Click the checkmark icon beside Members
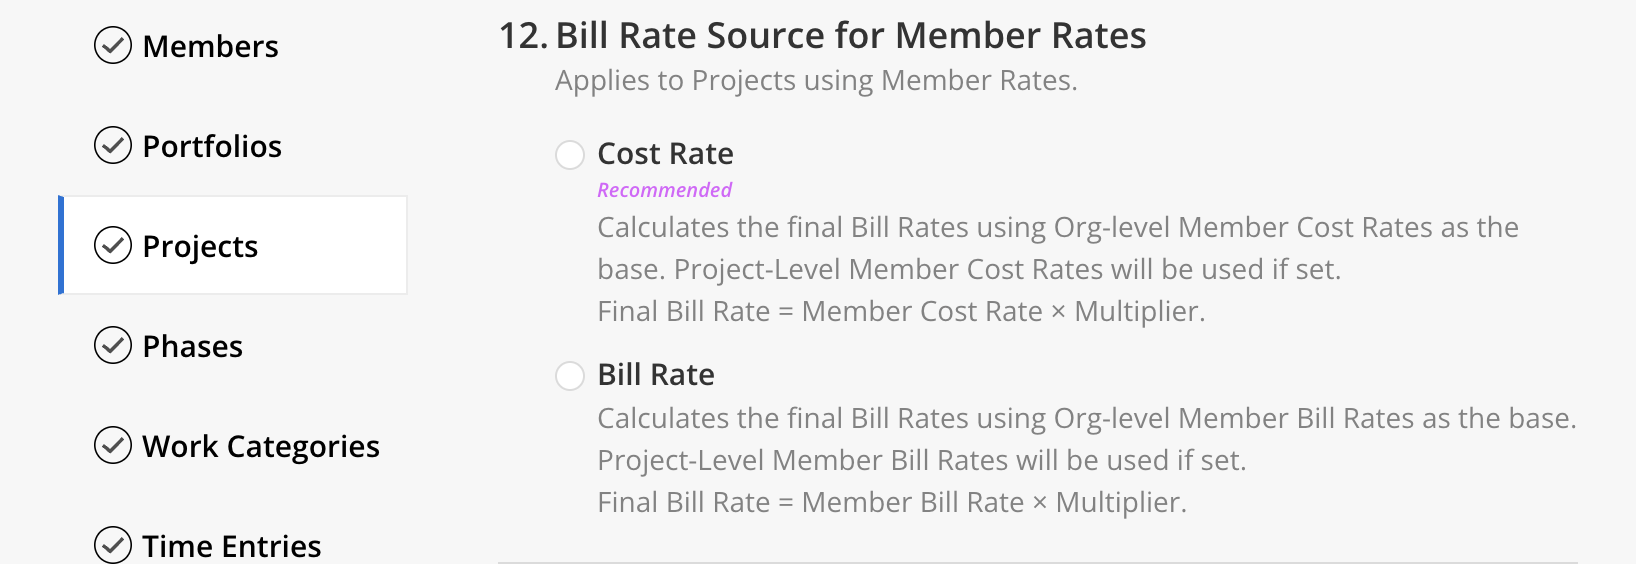 [x=113, y=45]
